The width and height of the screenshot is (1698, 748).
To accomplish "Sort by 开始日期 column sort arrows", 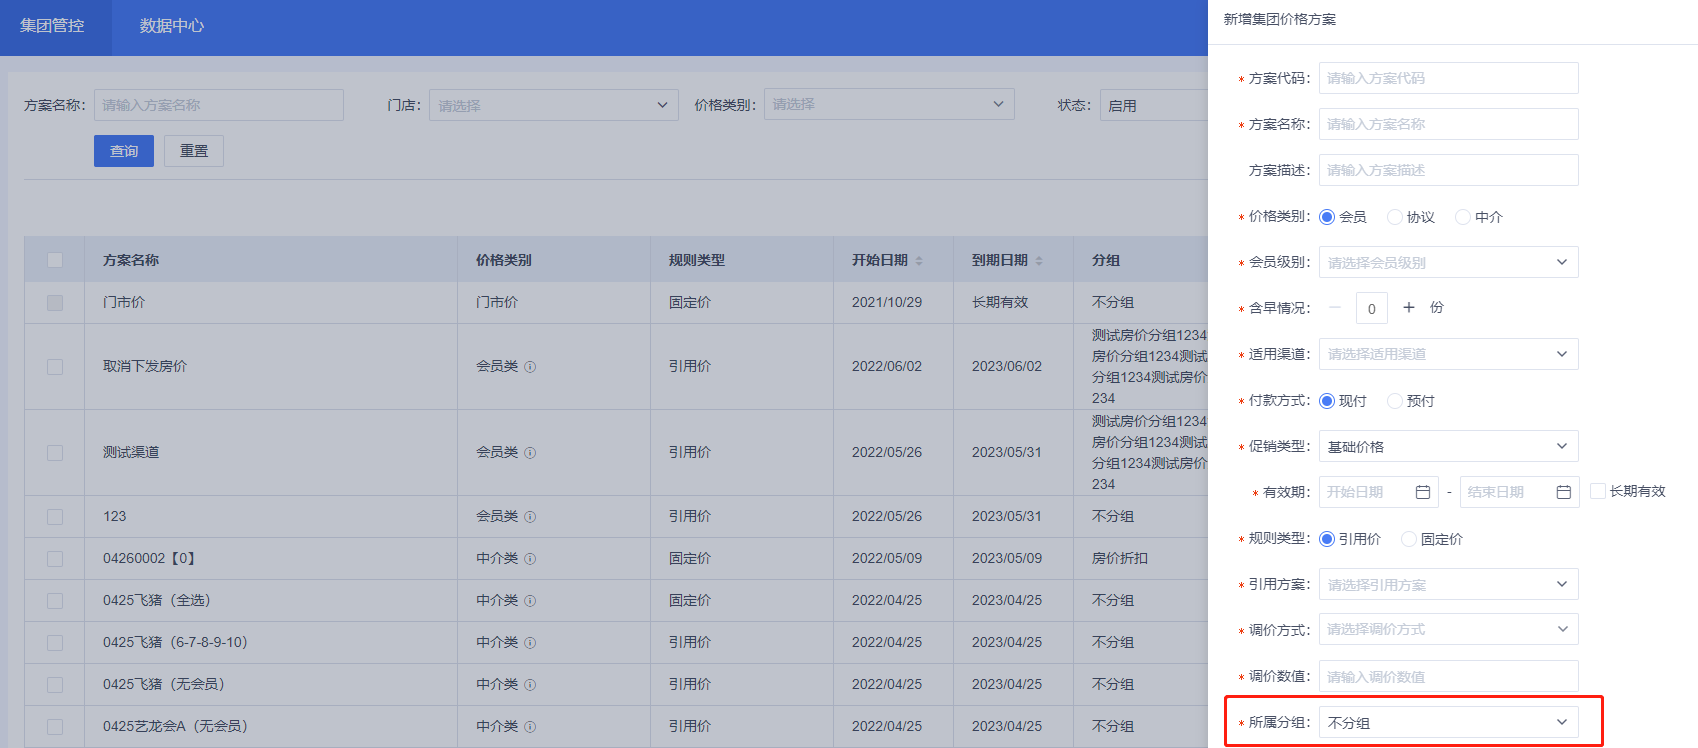I will click(x=919, y=261).
